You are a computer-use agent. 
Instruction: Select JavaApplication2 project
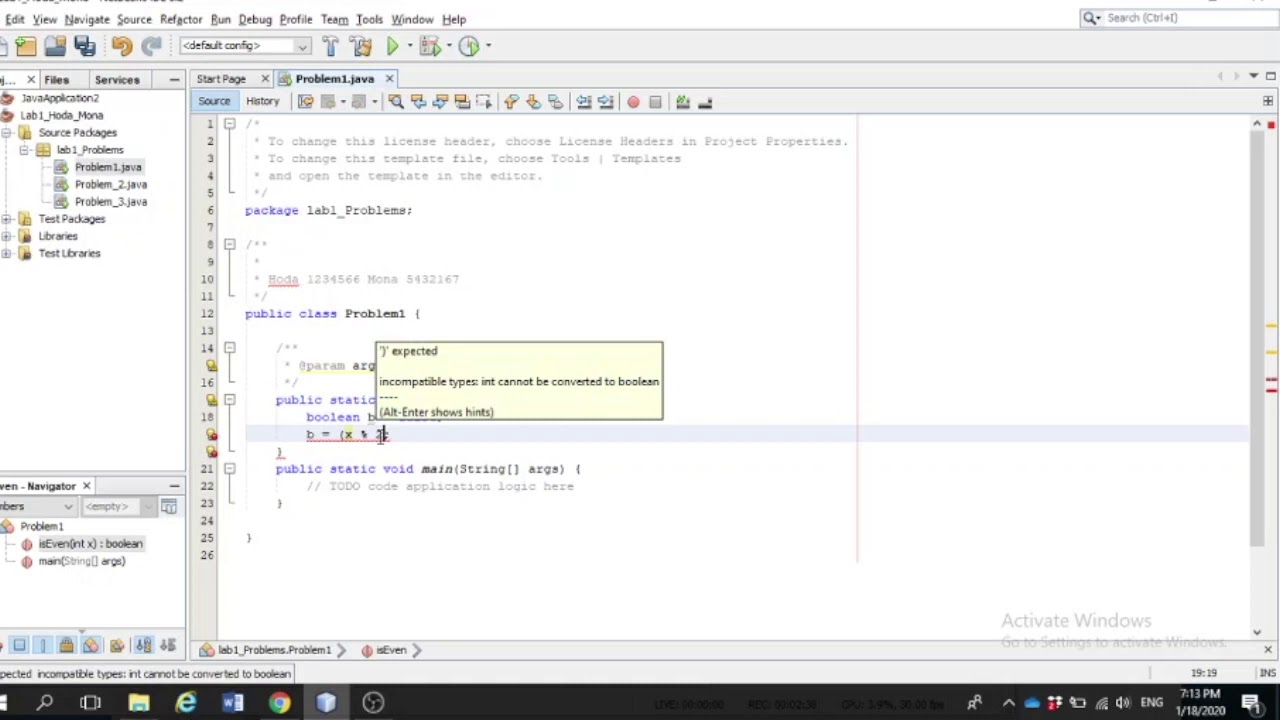pyautogui.click(x=60, y=98)
